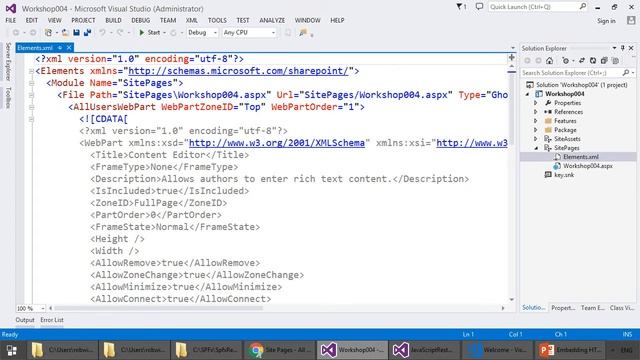Switch to the Class View tab

[622, 308]
